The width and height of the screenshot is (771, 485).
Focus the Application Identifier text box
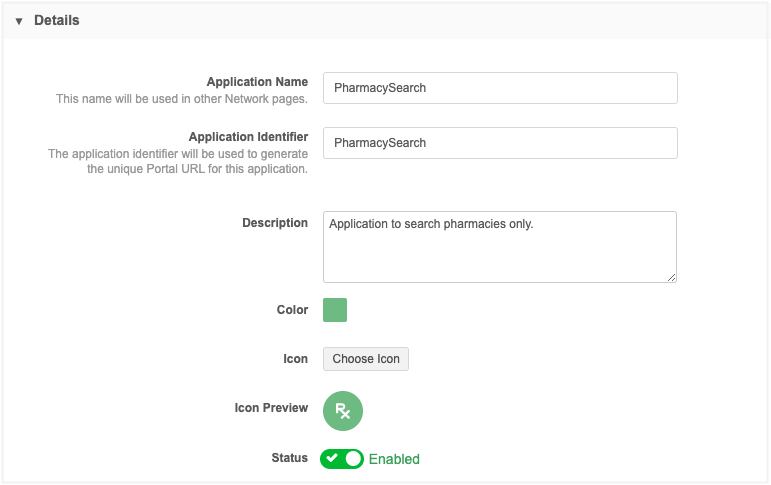point(500,143)
